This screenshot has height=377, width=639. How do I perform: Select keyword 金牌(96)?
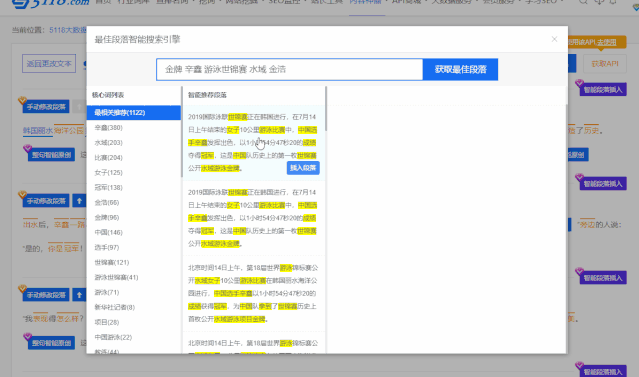(x=107, y=217)
